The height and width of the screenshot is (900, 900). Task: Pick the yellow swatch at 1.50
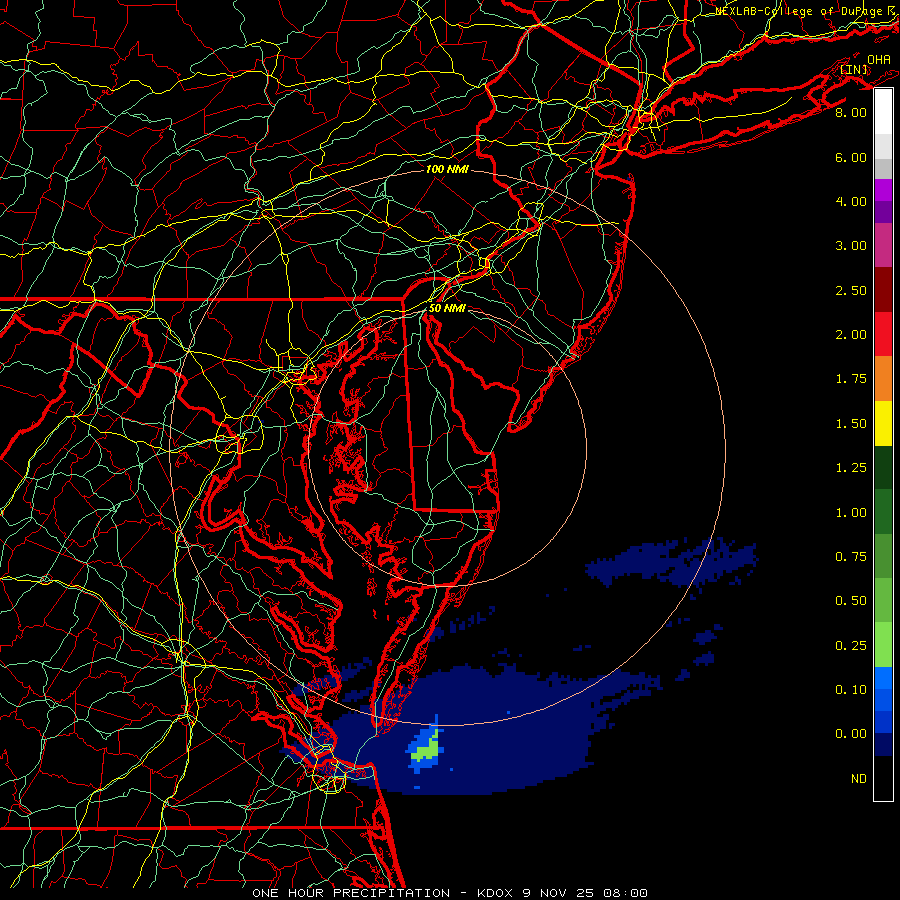coord(883,423)
